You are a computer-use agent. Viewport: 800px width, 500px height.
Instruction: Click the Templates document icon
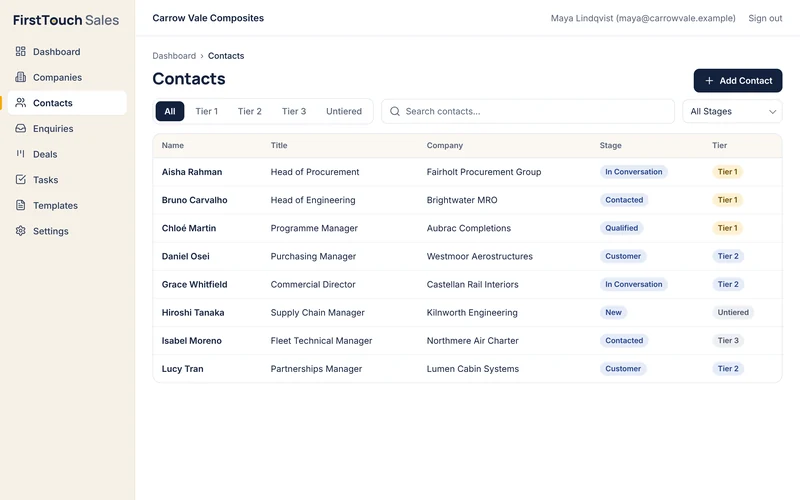coord(20,205)
